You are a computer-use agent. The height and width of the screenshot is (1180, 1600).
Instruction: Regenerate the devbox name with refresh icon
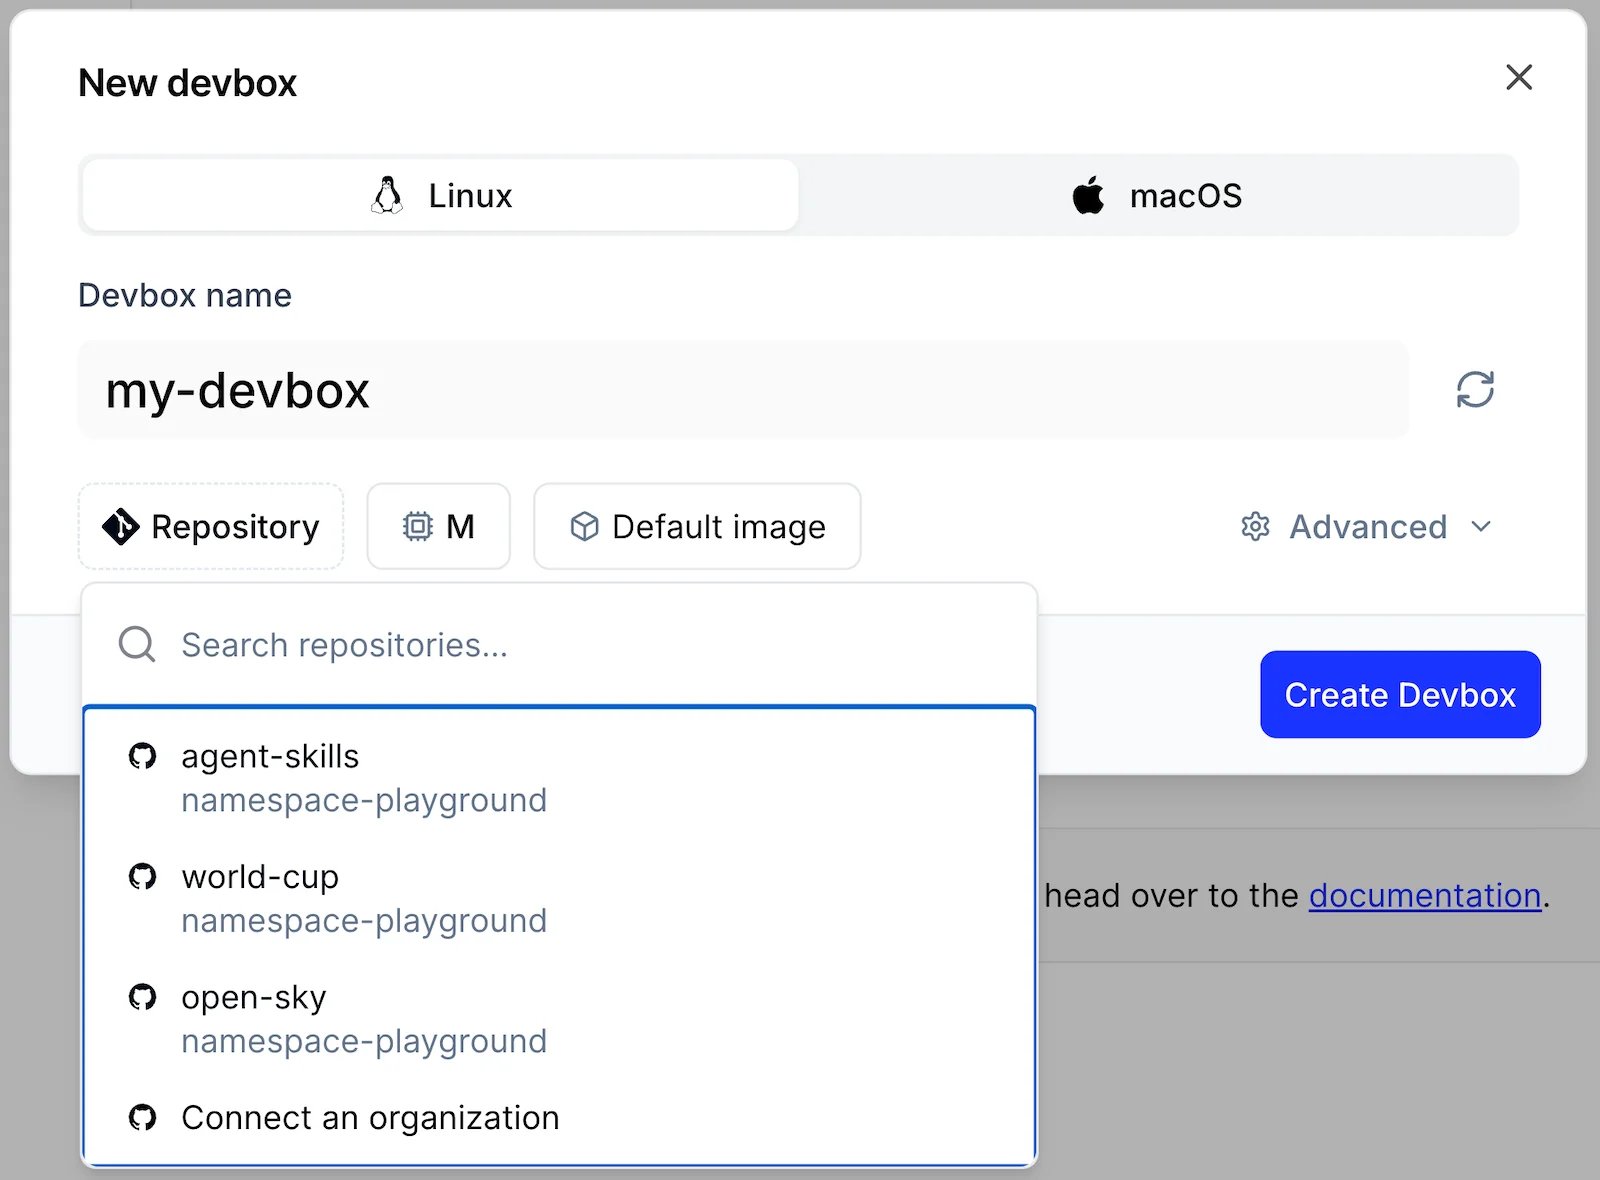1475,390
